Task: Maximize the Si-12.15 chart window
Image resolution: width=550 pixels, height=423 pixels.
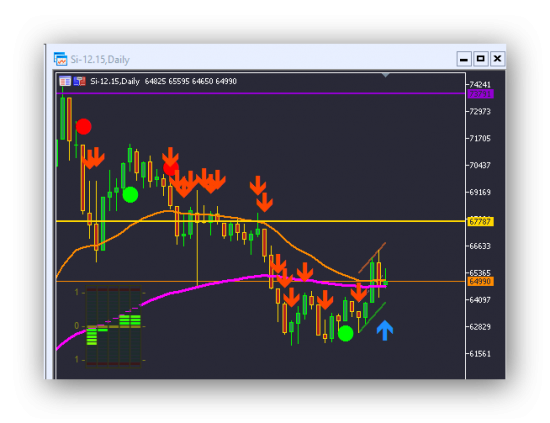Action: coord(481,59)
